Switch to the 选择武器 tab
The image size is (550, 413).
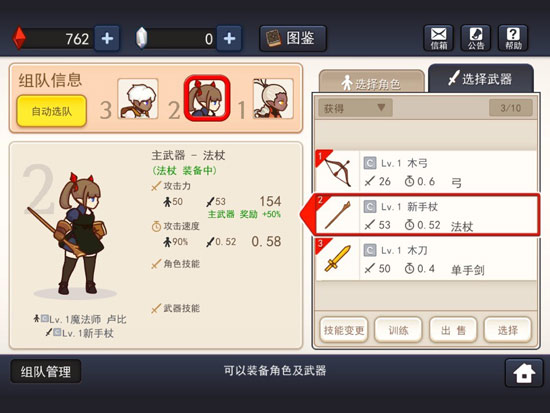[481, 79]
